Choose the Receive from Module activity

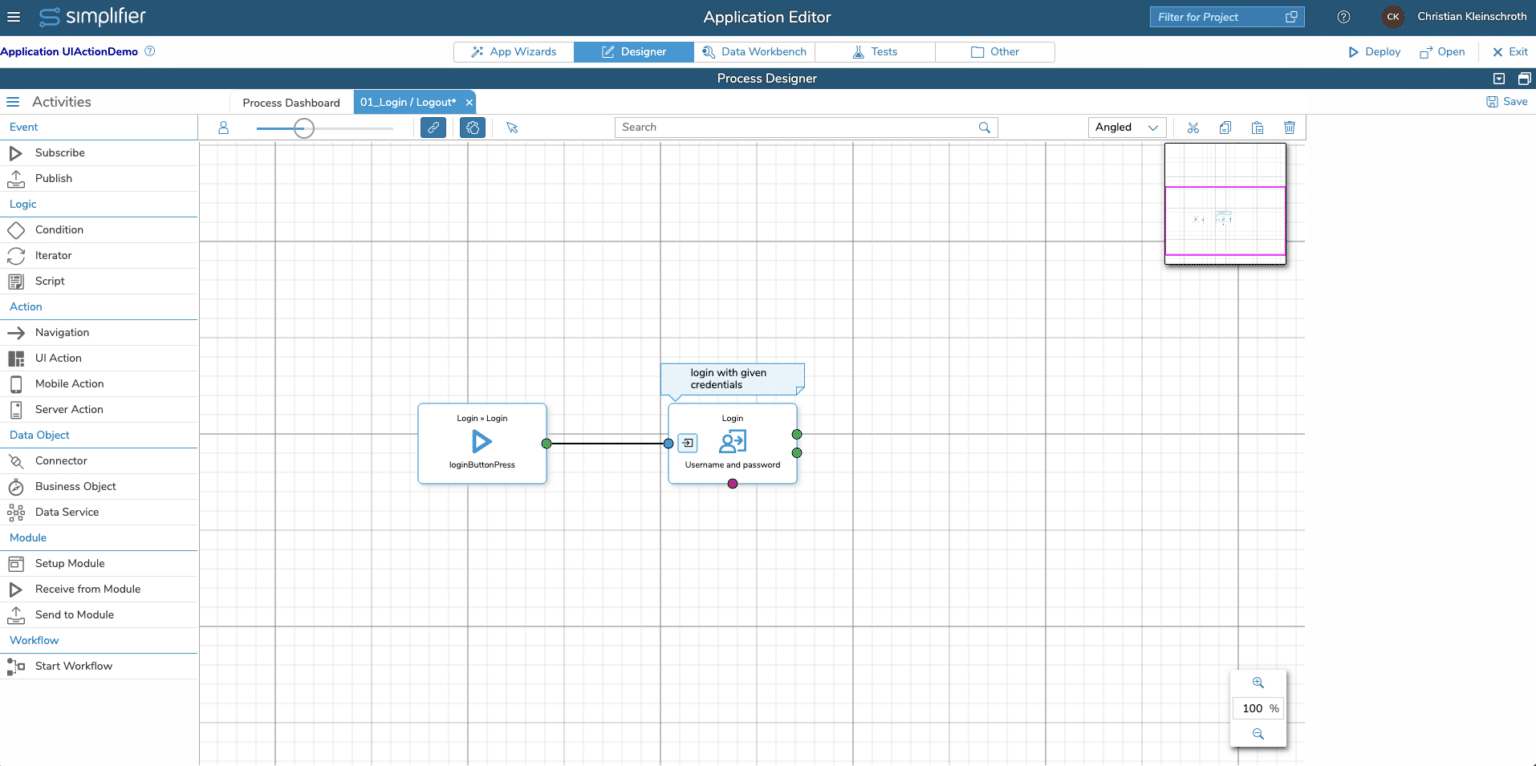click(99, 590)
